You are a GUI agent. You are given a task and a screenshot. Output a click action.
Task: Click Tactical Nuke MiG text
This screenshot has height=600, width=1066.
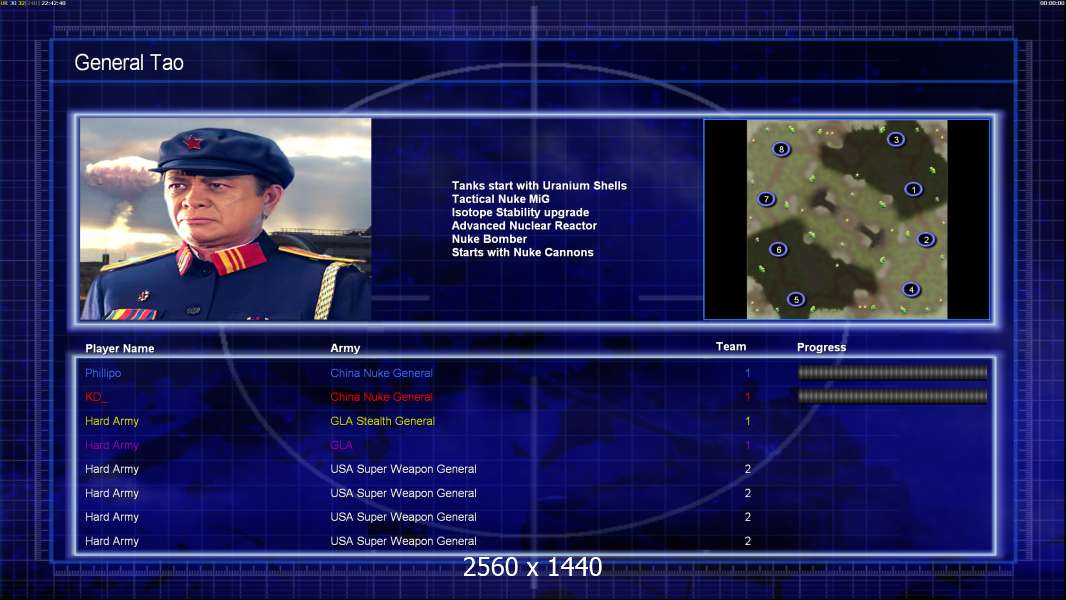click(500, 199)
